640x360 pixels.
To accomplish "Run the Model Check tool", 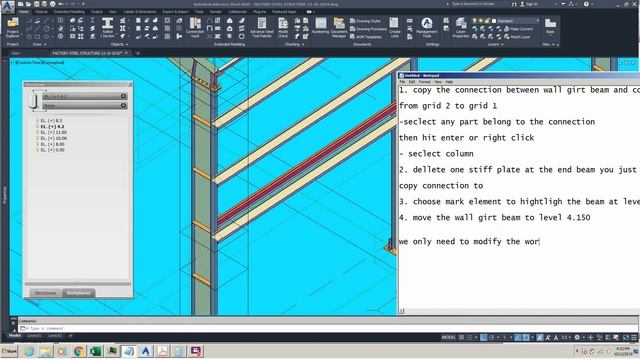I will click(x=283, y=28).
